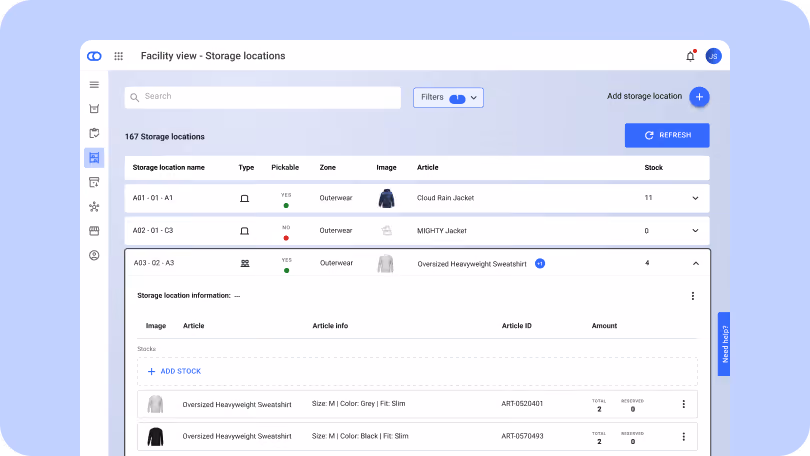Open the shopping basket sidebar icon
810x456 pixels.
(x=94, y=108)
